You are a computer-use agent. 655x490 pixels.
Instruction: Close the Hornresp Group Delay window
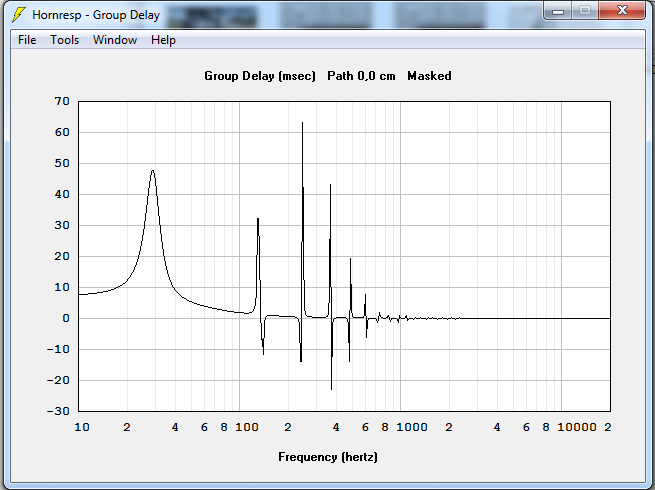click(622, 10)
